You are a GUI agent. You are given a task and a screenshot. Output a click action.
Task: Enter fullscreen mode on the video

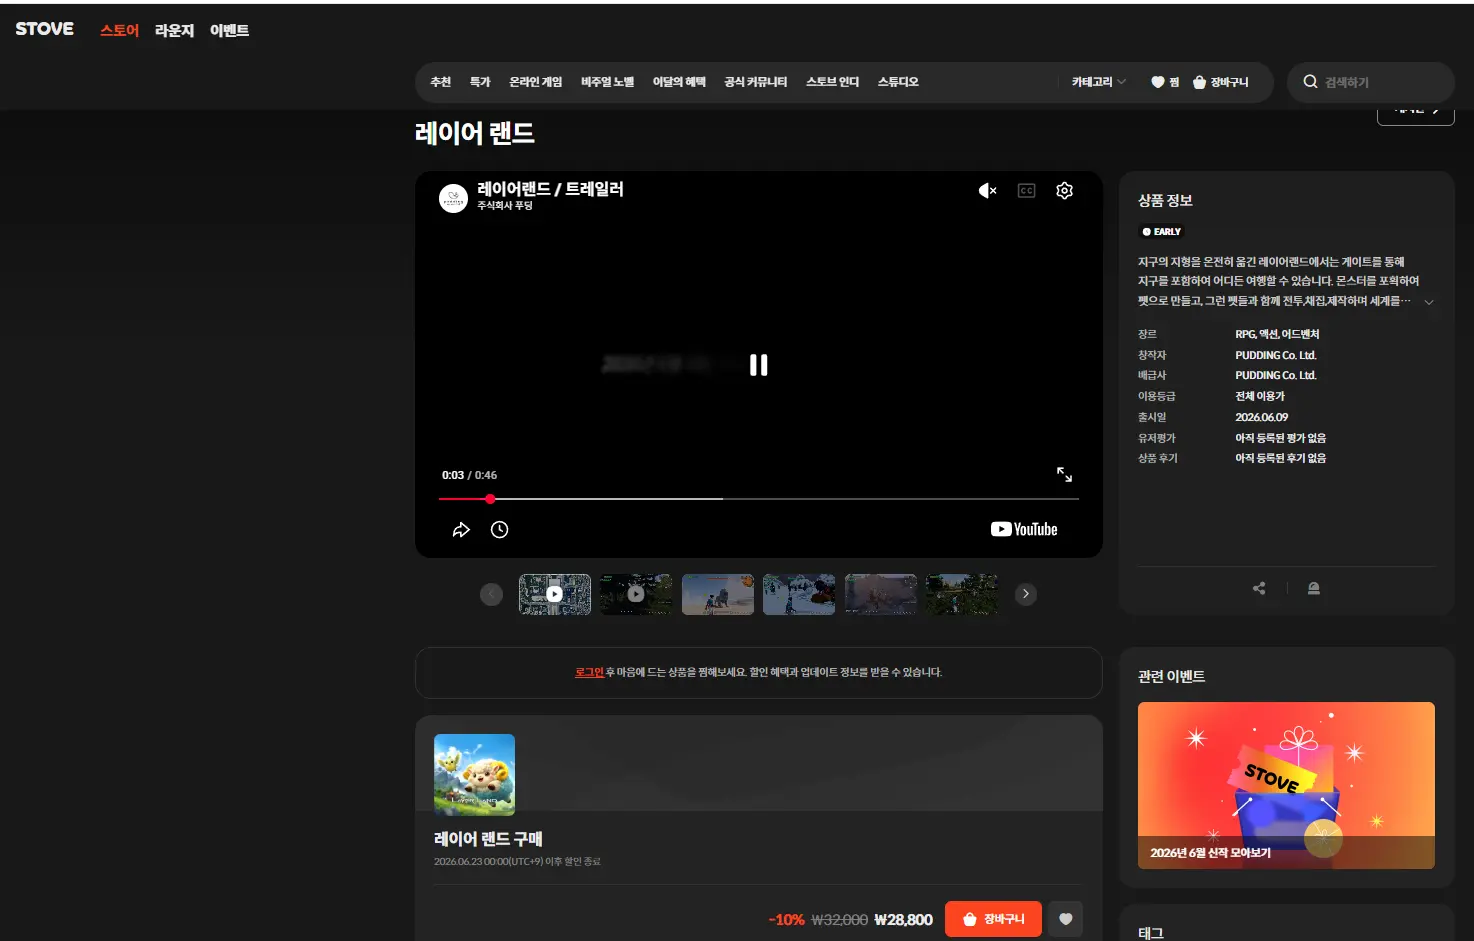pyautogui.click(x=1064, y=474)
